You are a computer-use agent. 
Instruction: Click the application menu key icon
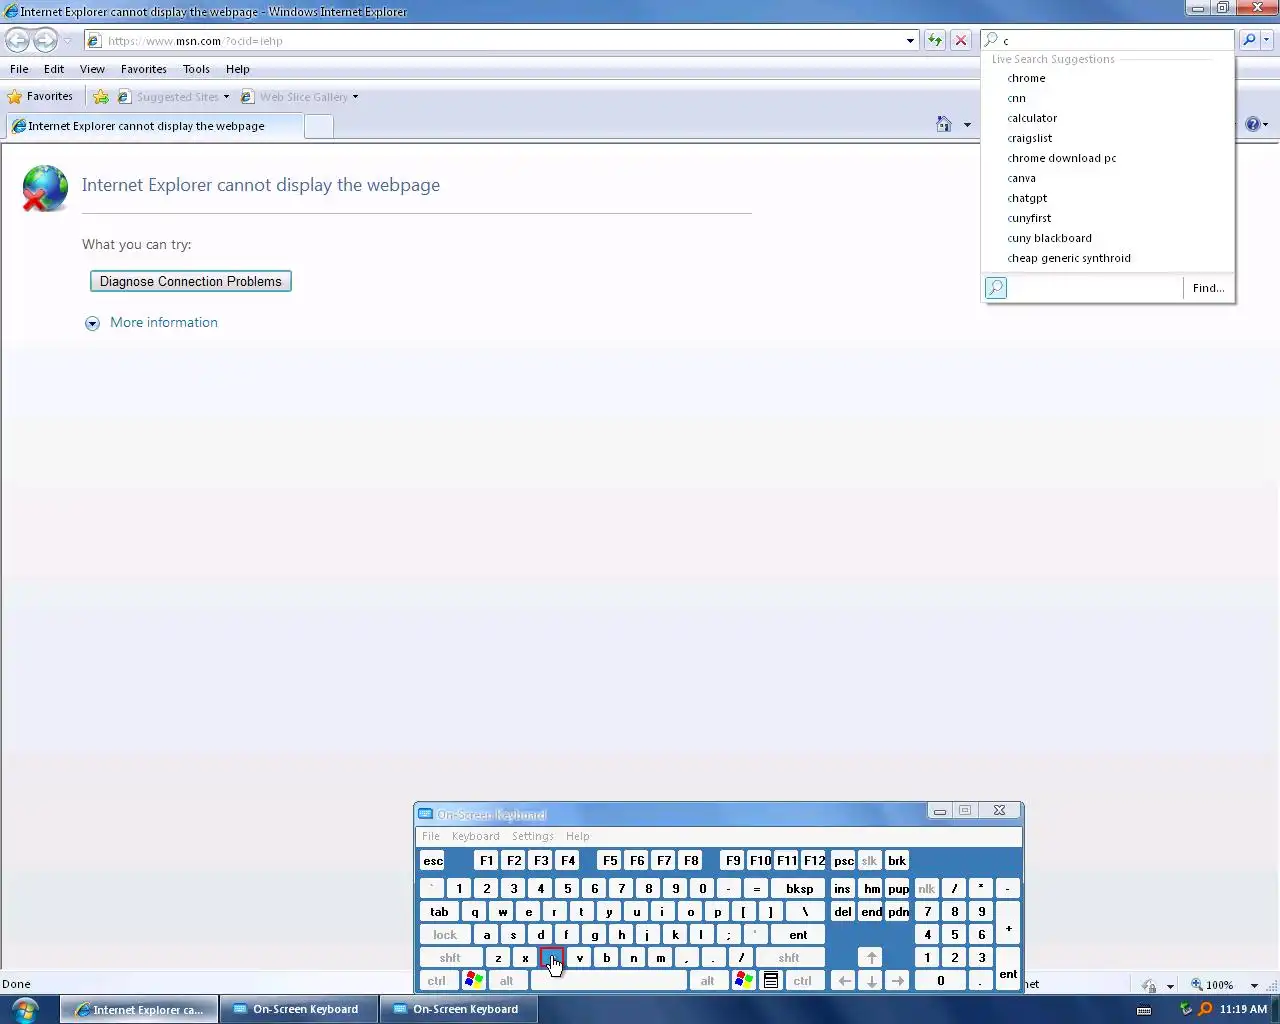[771, 981]
